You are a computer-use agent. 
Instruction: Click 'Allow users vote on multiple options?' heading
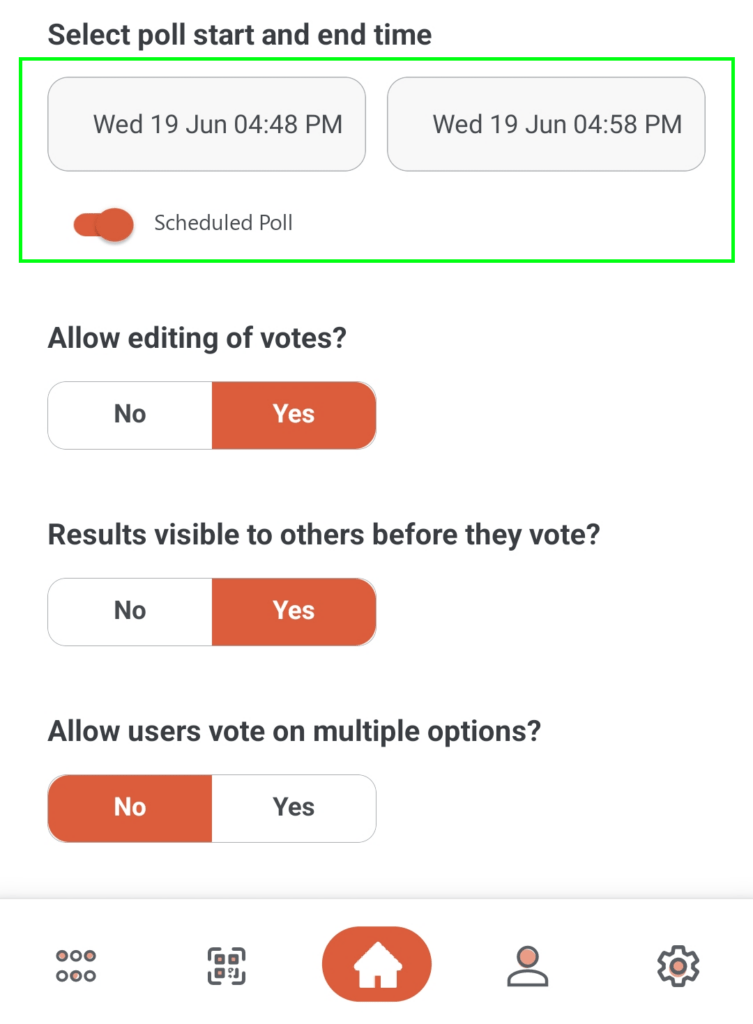pyautogui.click(x=294, y=731)
